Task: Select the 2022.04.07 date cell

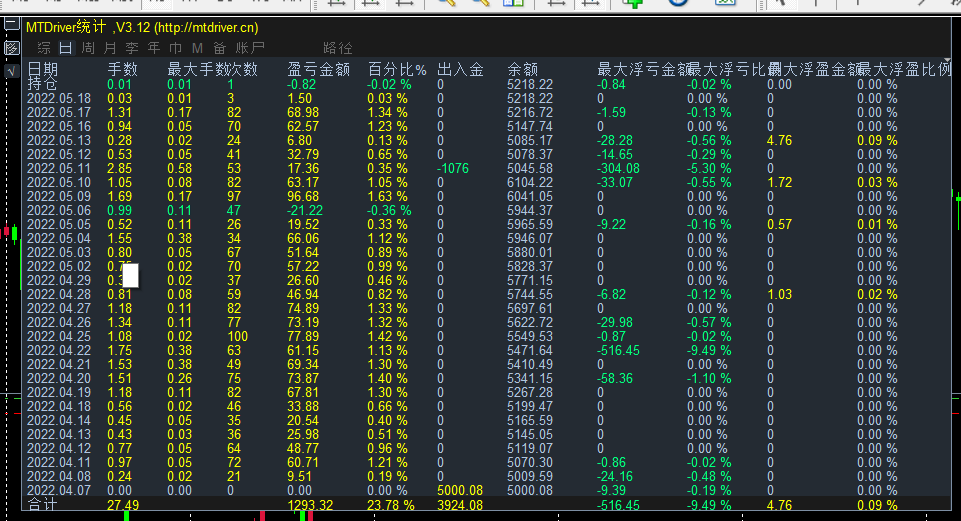Action: click(59, 490)
